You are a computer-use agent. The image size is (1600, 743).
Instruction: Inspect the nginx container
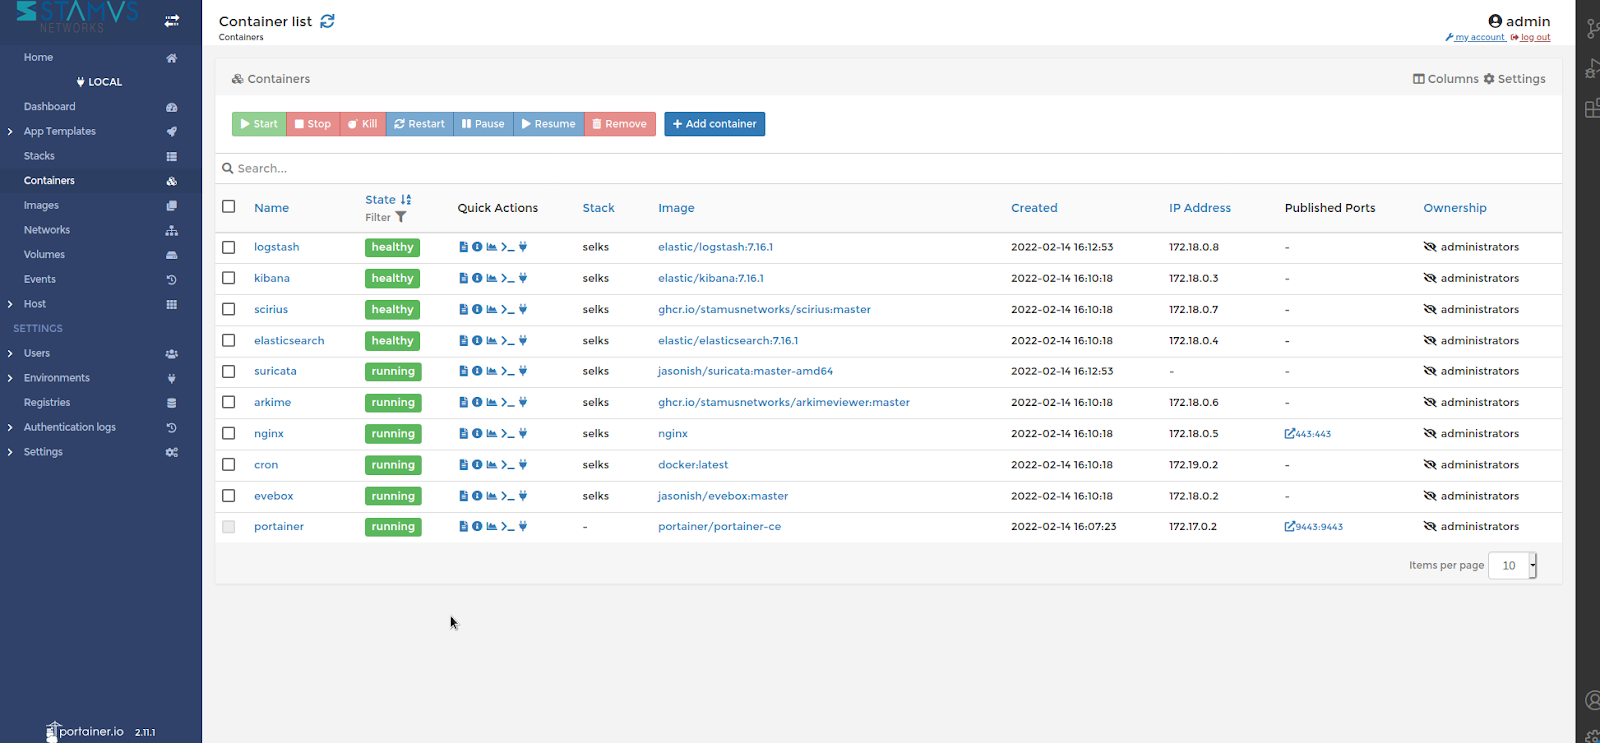(477, 433)
